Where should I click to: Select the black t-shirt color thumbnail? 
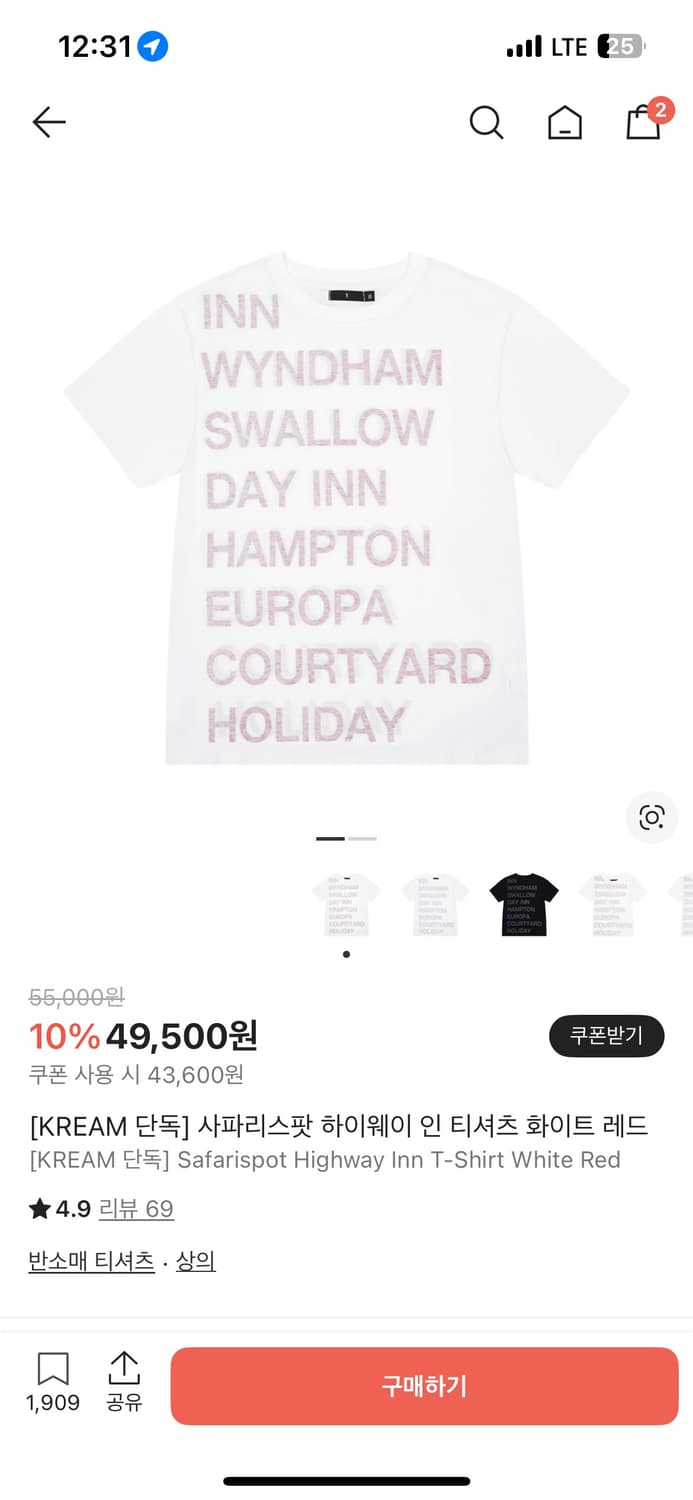pyautogui.click(x=524, y=904)
